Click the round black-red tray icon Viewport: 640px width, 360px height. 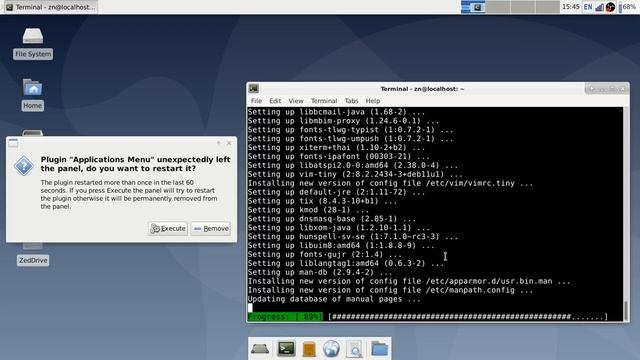(610, 7)
